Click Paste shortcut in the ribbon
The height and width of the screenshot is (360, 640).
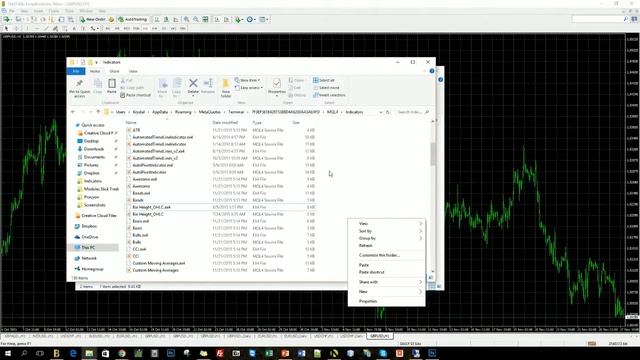(x=136, y=95)
